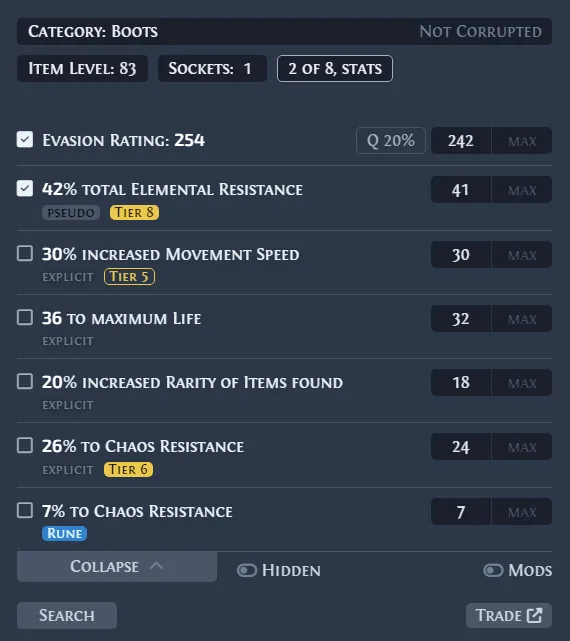Enable the increased Movement Speed checkbox
The image size is (570, 641).
point(25,253)
